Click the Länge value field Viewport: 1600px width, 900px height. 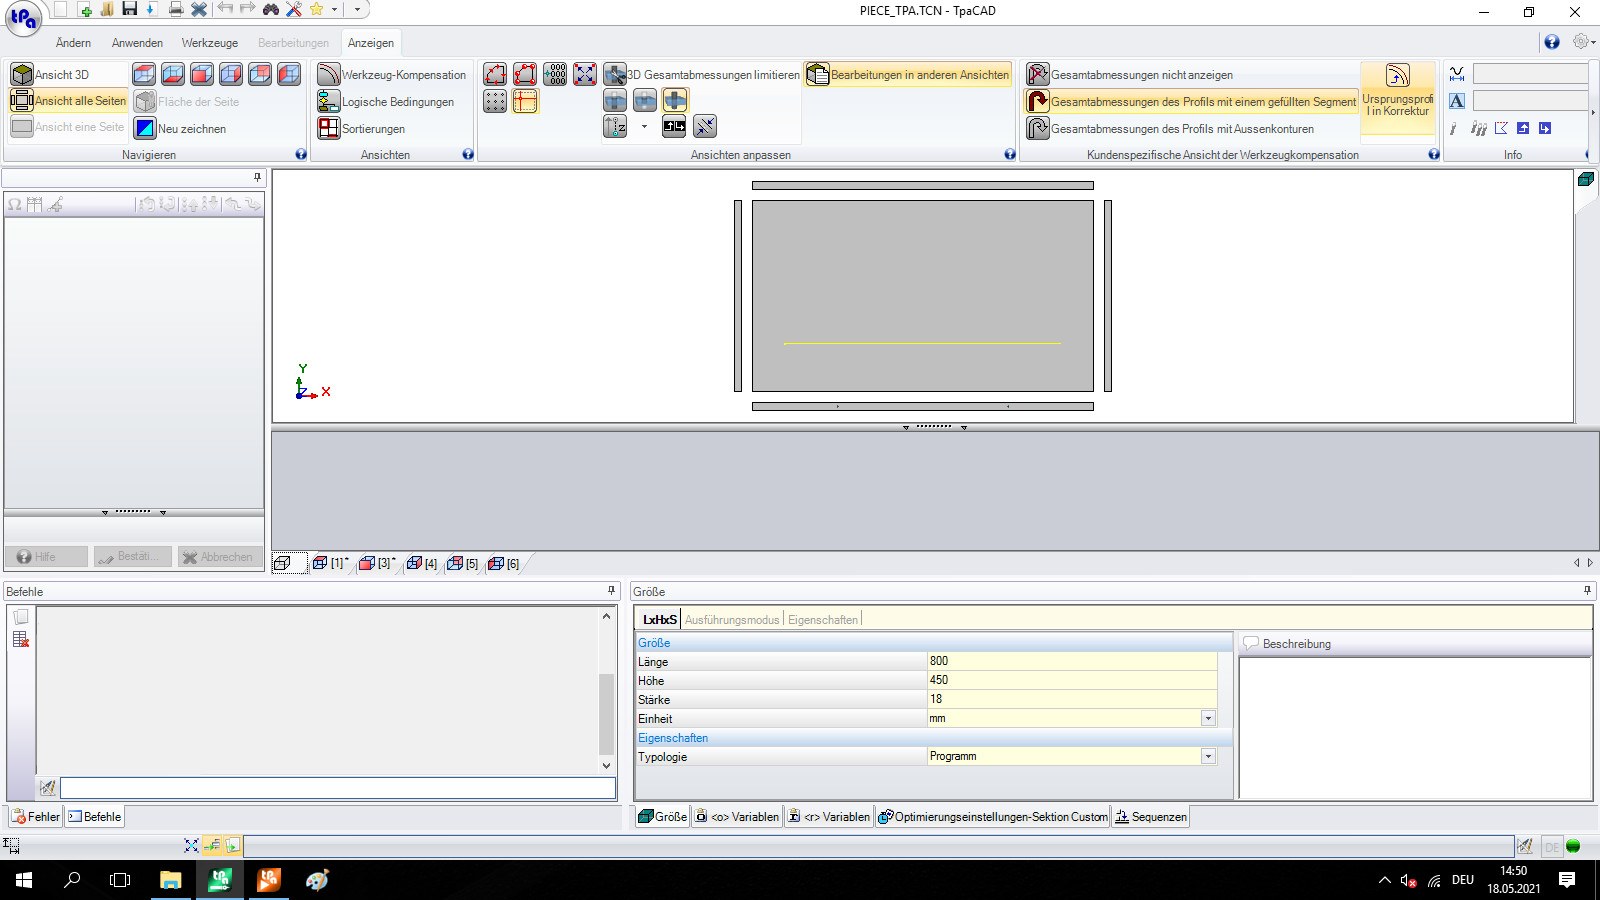1070,661
